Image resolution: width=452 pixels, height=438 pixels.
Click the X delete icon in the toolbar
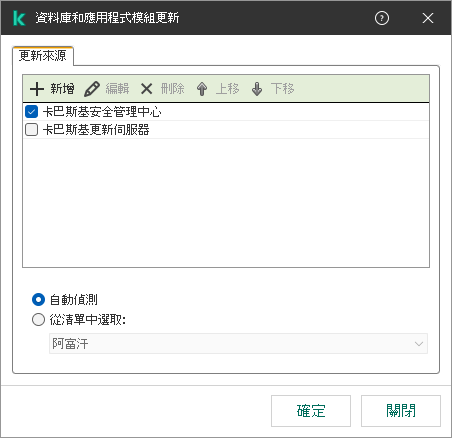tap(146, 89)
